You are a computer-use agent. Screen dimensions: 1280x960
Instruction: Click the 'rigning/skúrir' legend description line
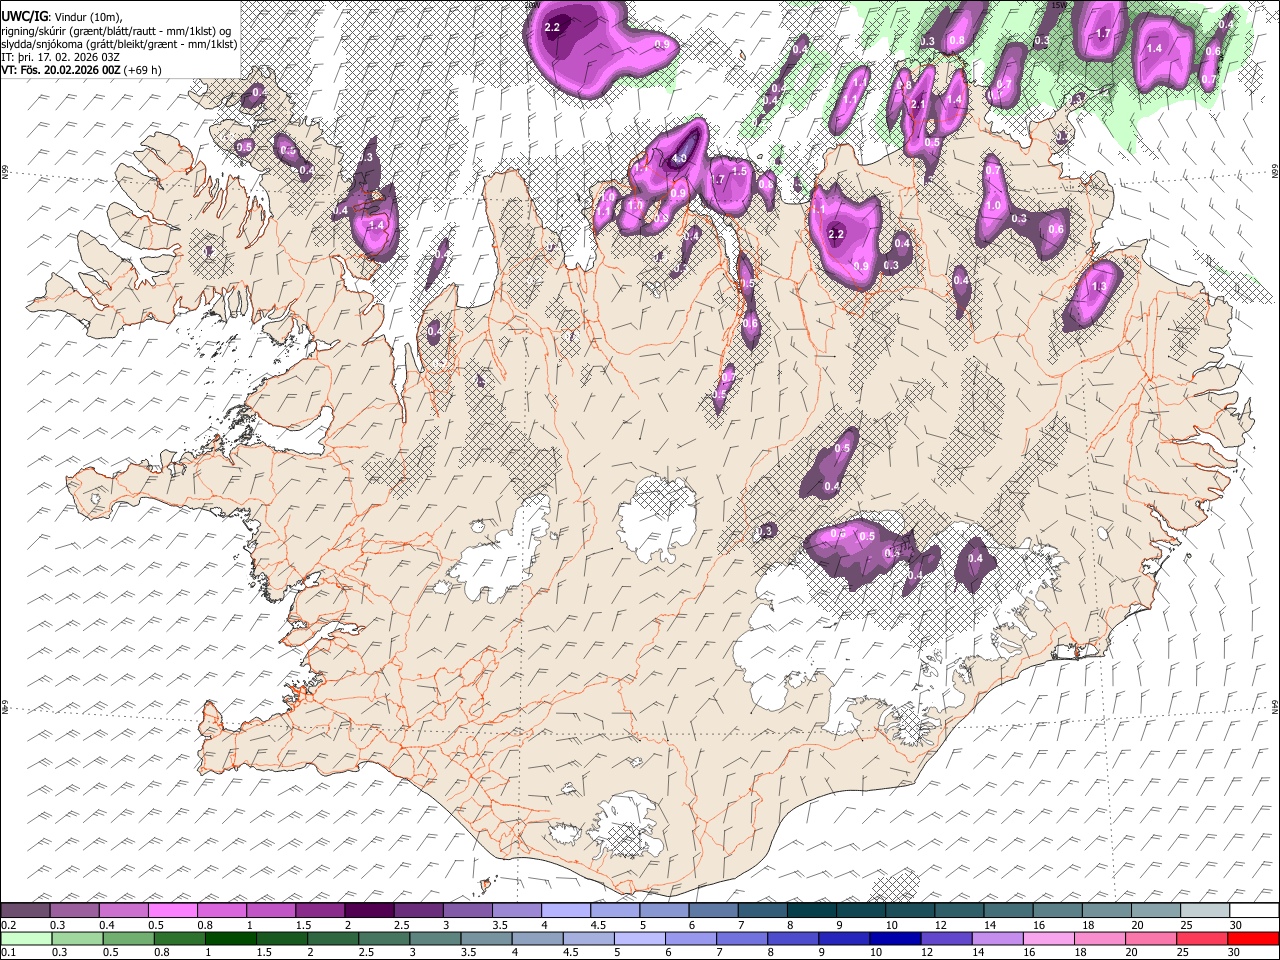[x=118, y=30]
